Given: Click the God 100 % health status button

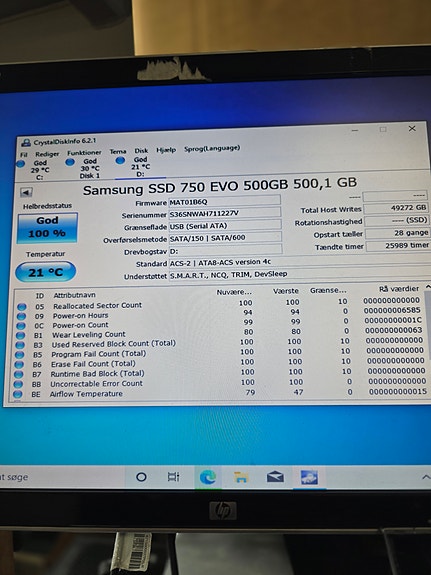Looking at the screenshot, I should coord(47,227).
